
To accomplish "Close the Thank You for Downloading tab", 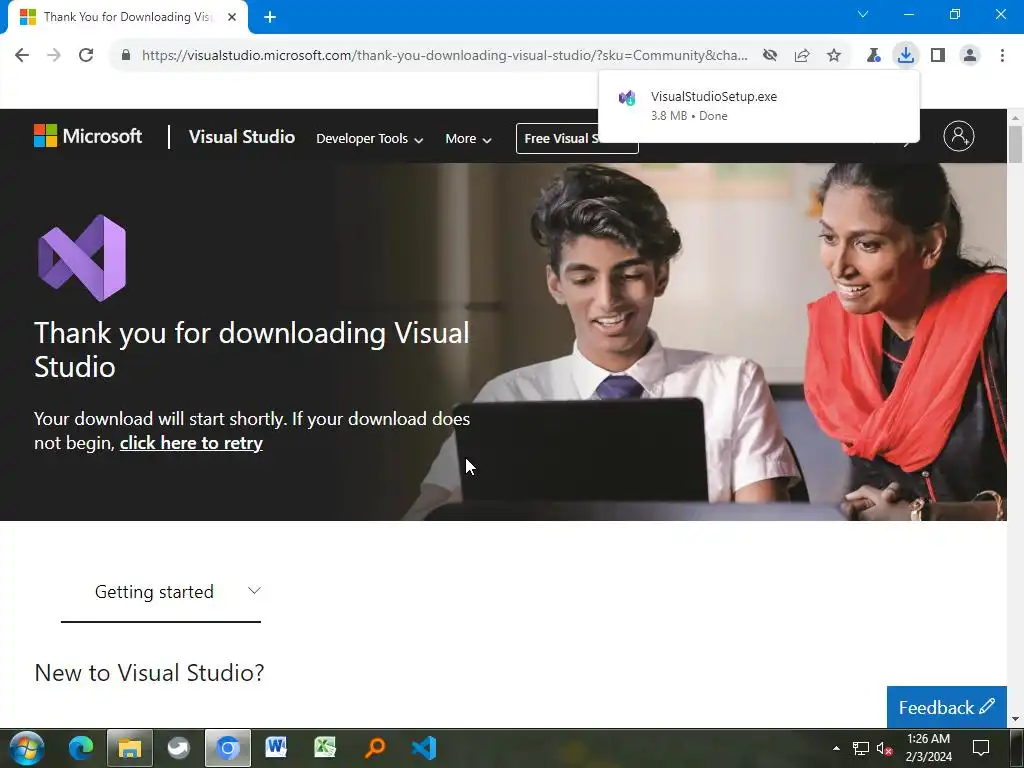I will [x=232, y=17].
